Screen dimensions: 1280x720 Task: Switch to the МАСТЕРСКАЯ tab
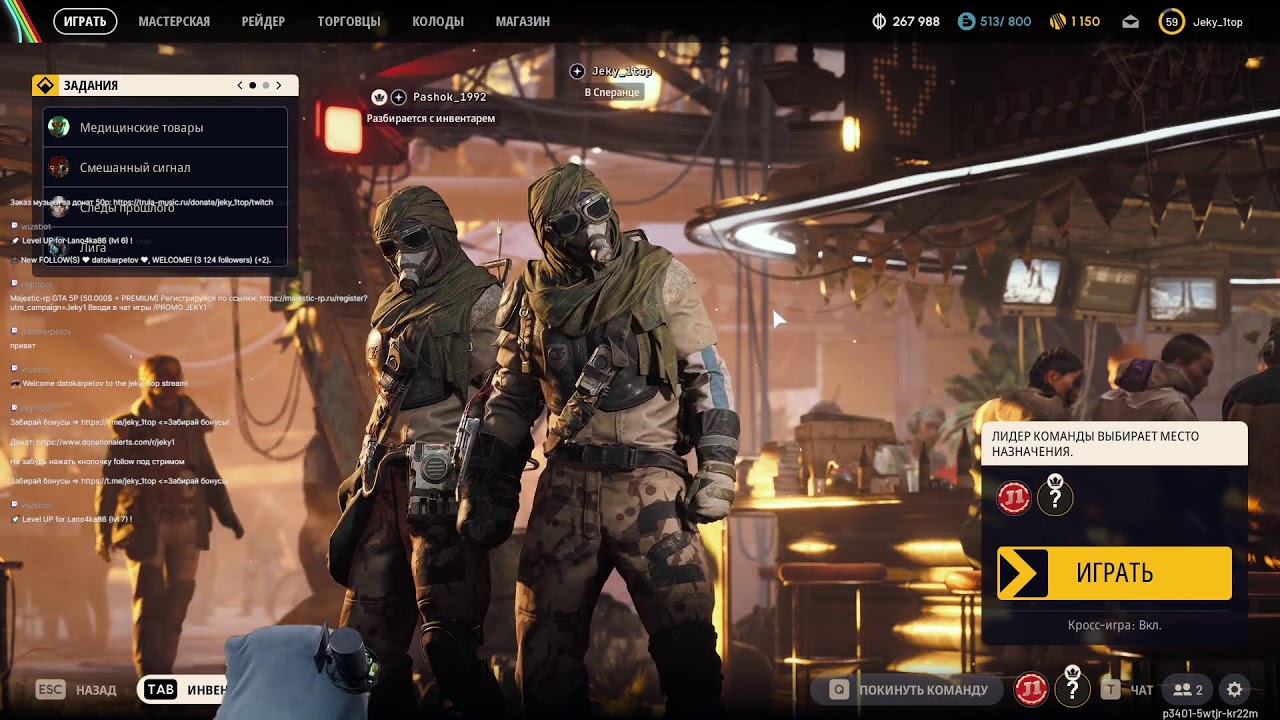click(x=174, y=21)
